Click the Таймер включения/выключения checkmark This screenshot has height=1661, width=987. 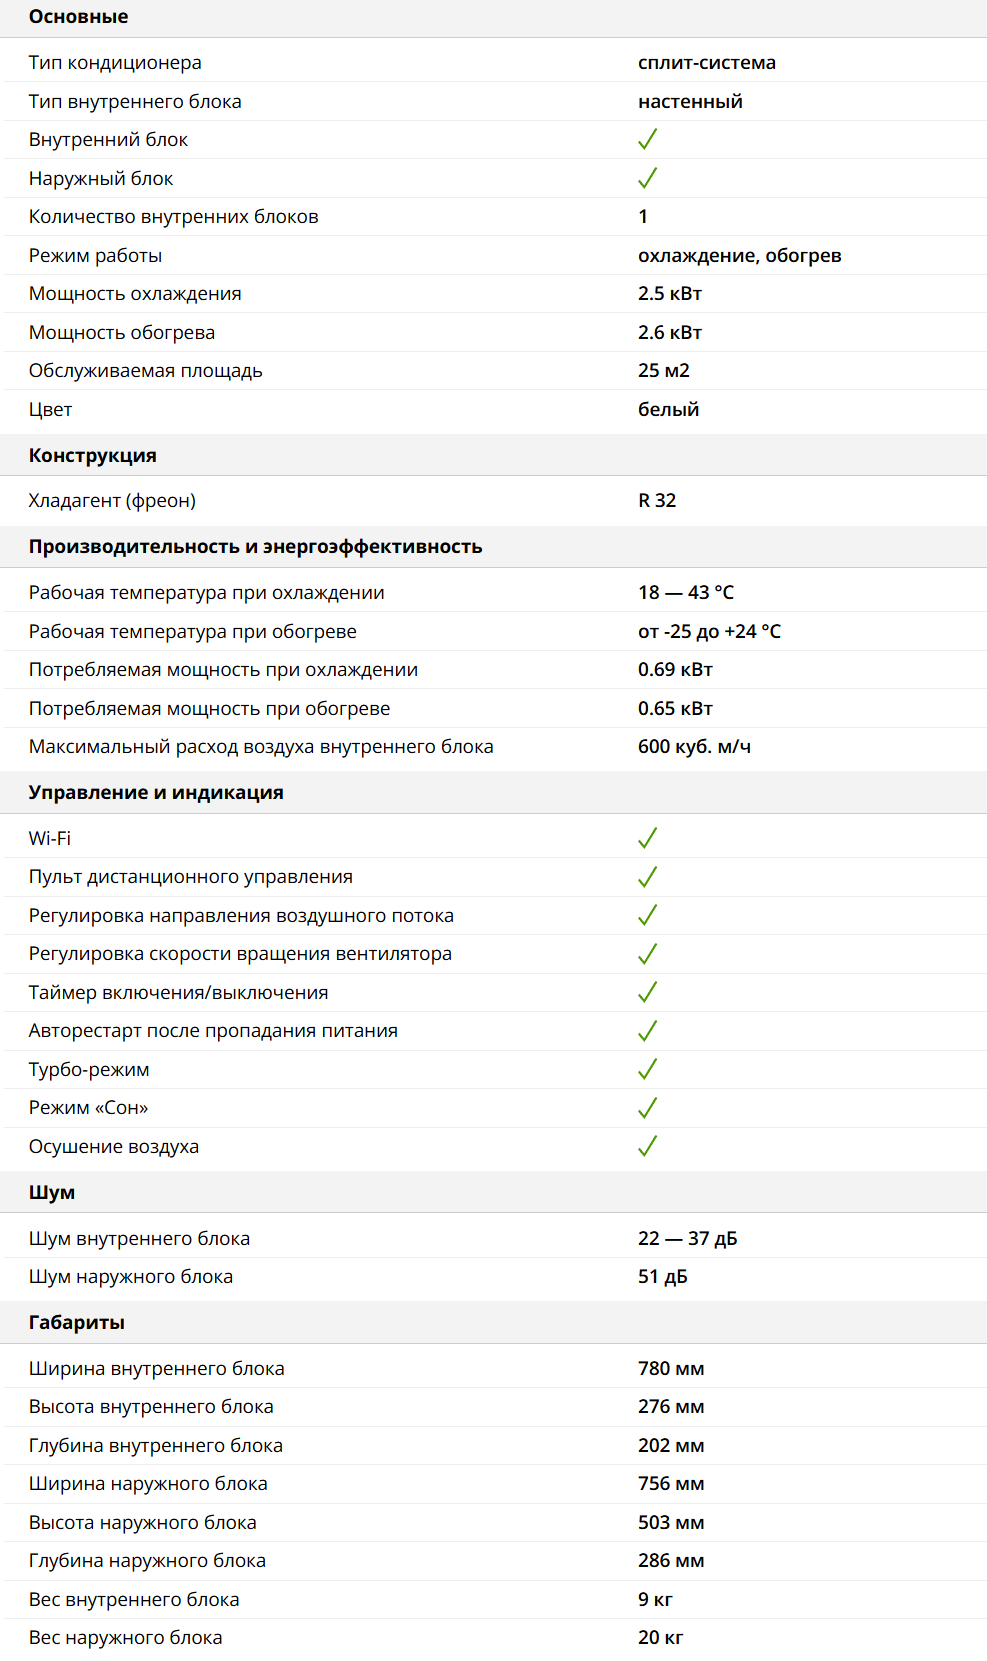[x=647, y=992]
